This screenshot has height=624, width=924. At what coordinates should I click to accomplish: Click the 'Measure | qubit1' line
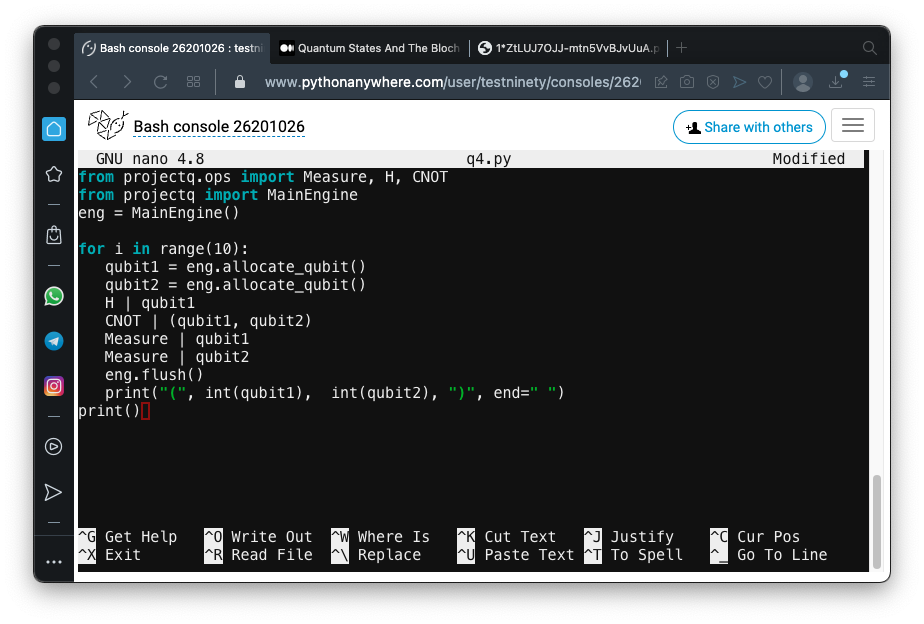pyautogui.click(x=177, y=339)
